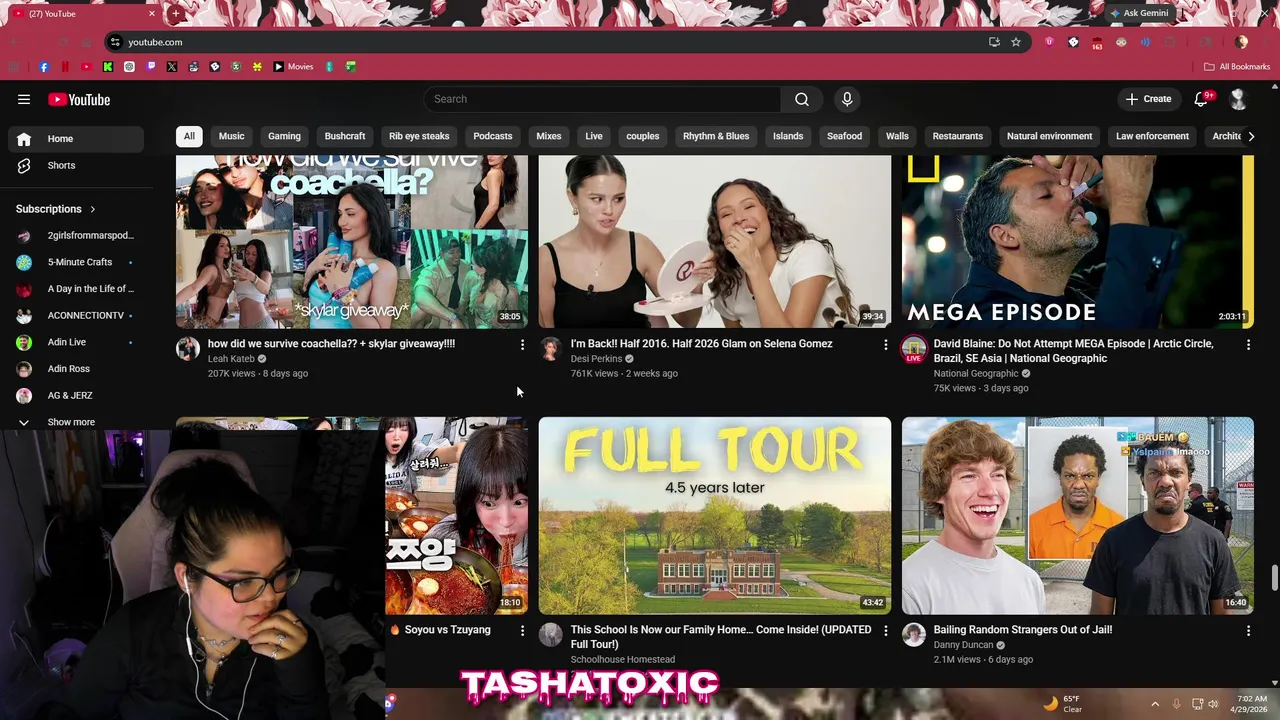This screenshot has width=1280, height=720.
Task: Open 5-Minute Crafts subscription
Action: click(76, 262)
